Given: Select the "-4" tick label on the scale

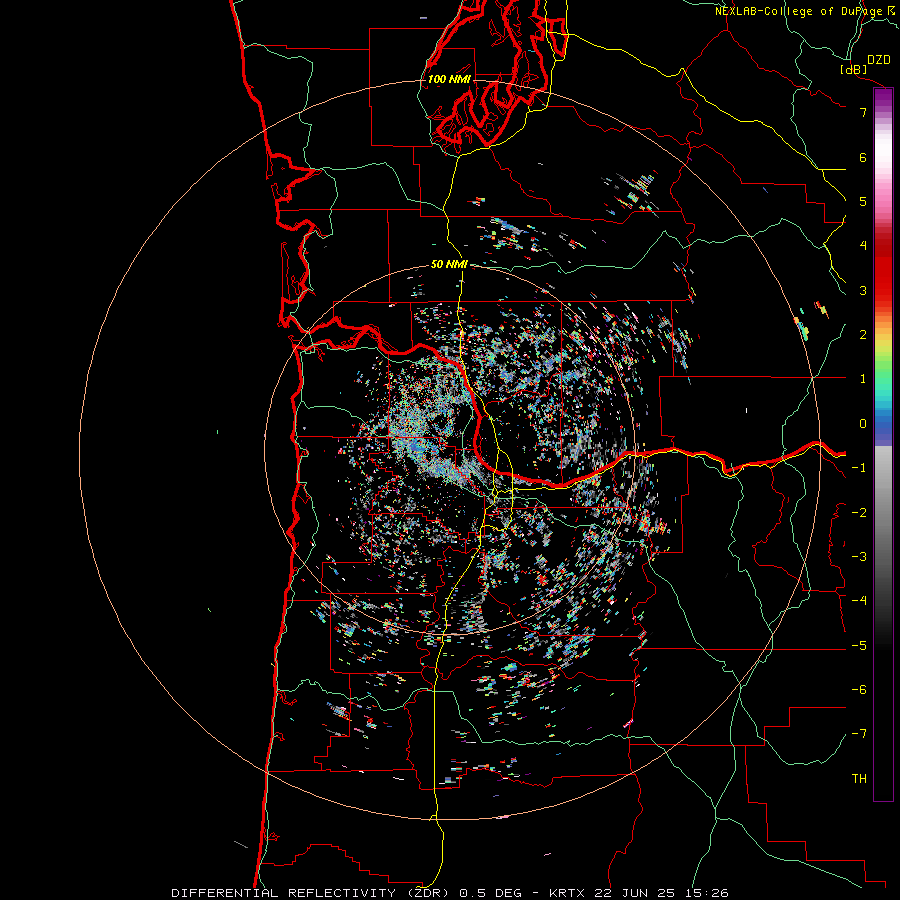Looking at the screenshot, I should [859, 601].
